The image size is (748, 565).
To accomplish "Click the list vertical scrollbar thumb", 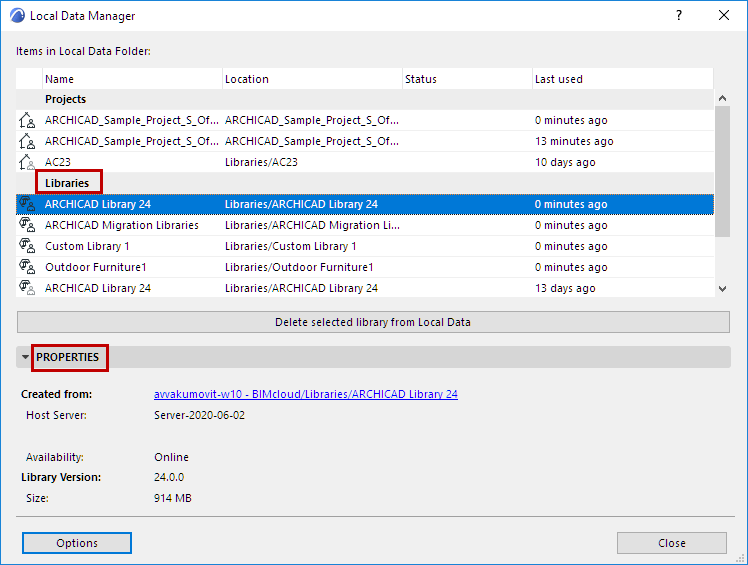I will [722, 171].
